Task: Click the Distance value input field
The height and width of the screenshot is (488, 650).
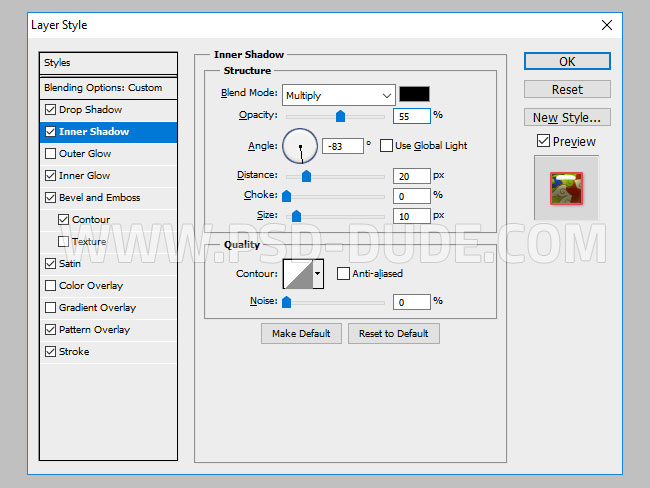Action: click(x=411, y=176)
